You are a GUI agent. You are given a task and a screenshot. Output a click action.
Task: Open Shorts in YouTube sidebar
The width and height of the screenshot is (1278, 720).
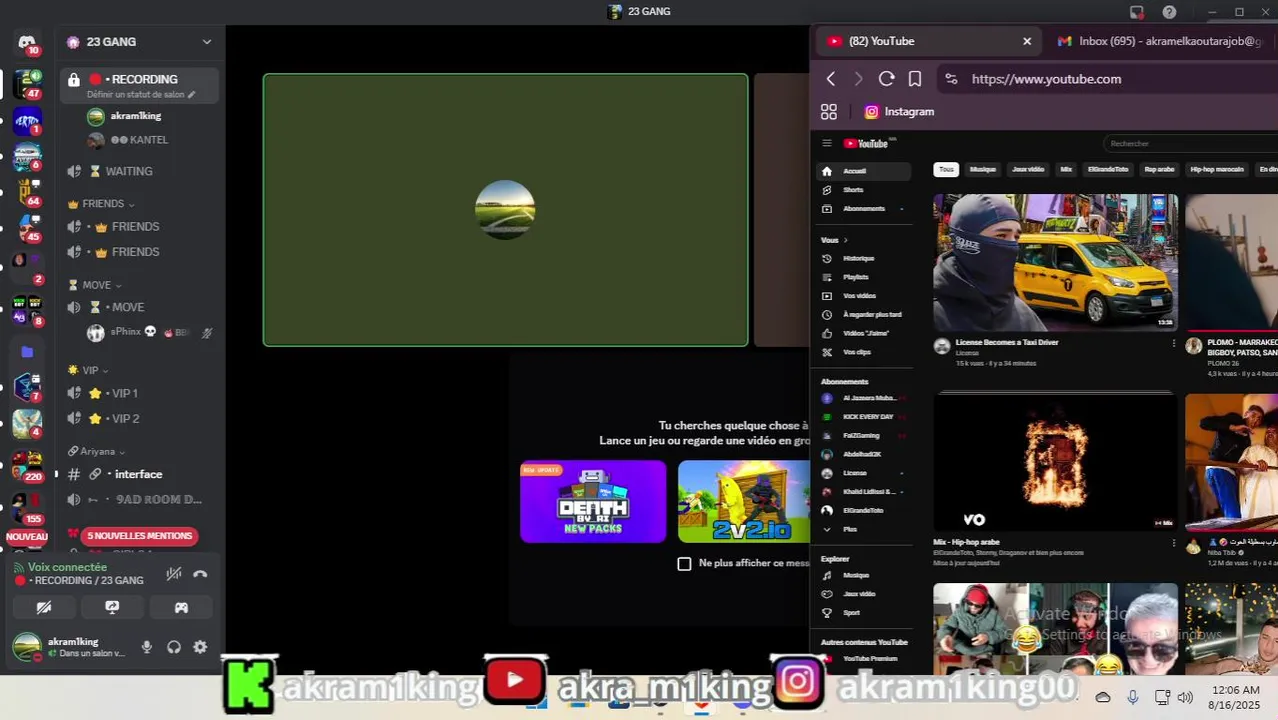pos(865,190)
